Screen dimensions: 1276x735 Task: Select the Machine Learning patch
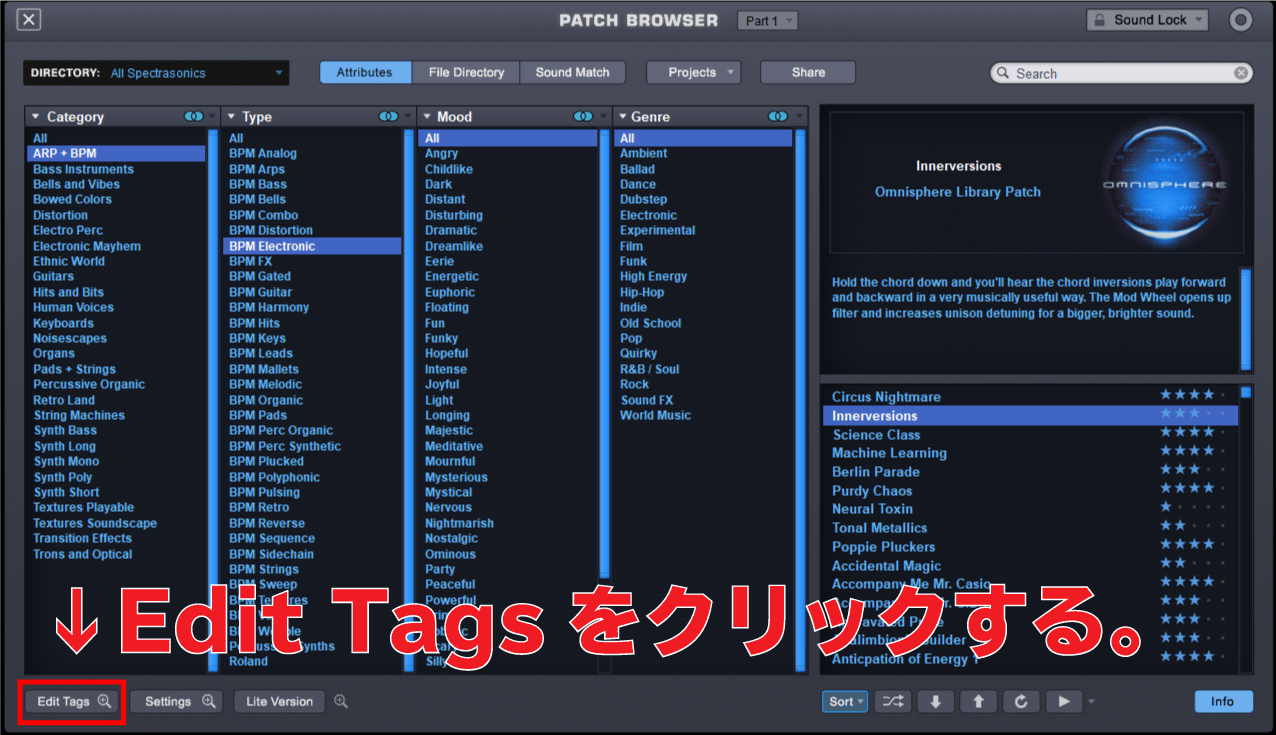(x=889, y=453)
